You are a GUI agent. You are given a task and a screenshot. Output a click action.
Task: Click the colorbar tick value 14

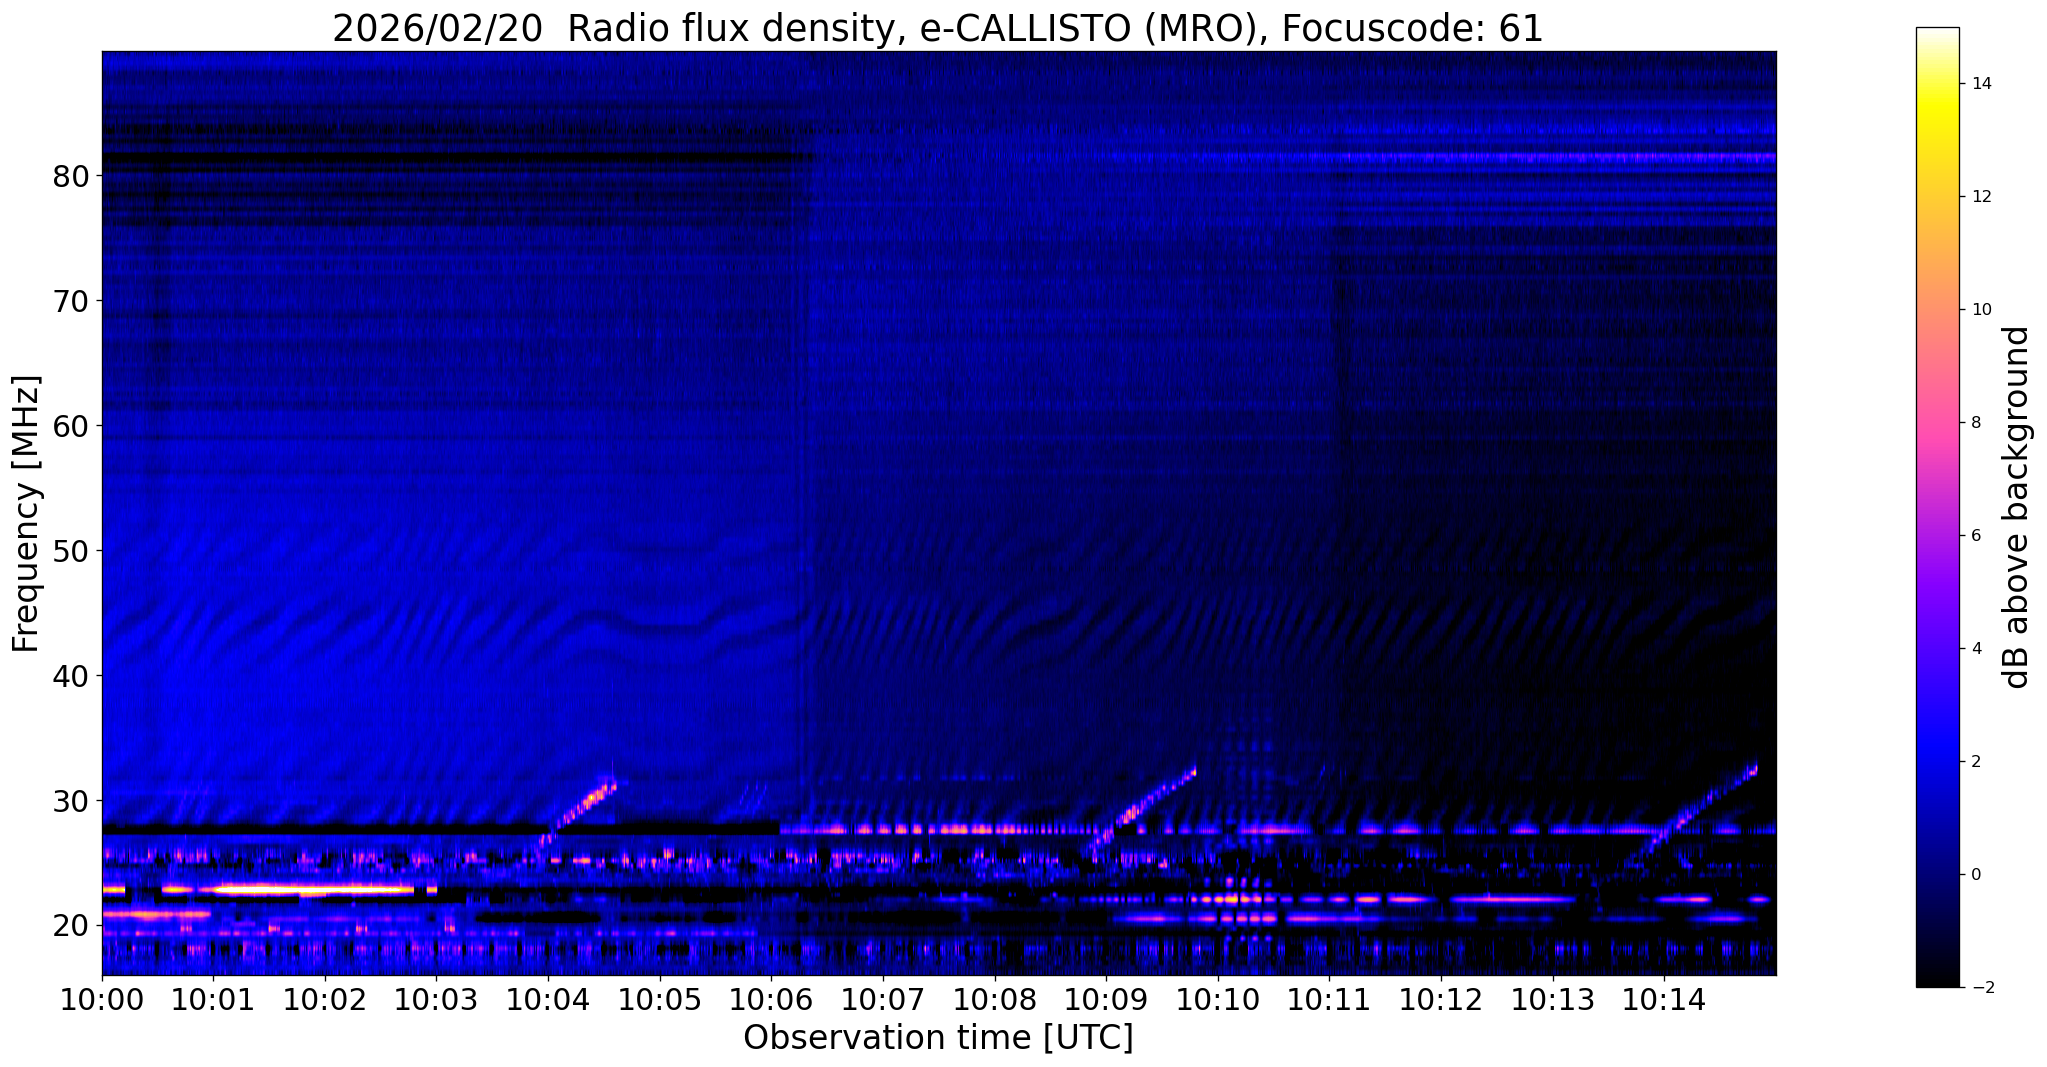(x=1980, y=84)
